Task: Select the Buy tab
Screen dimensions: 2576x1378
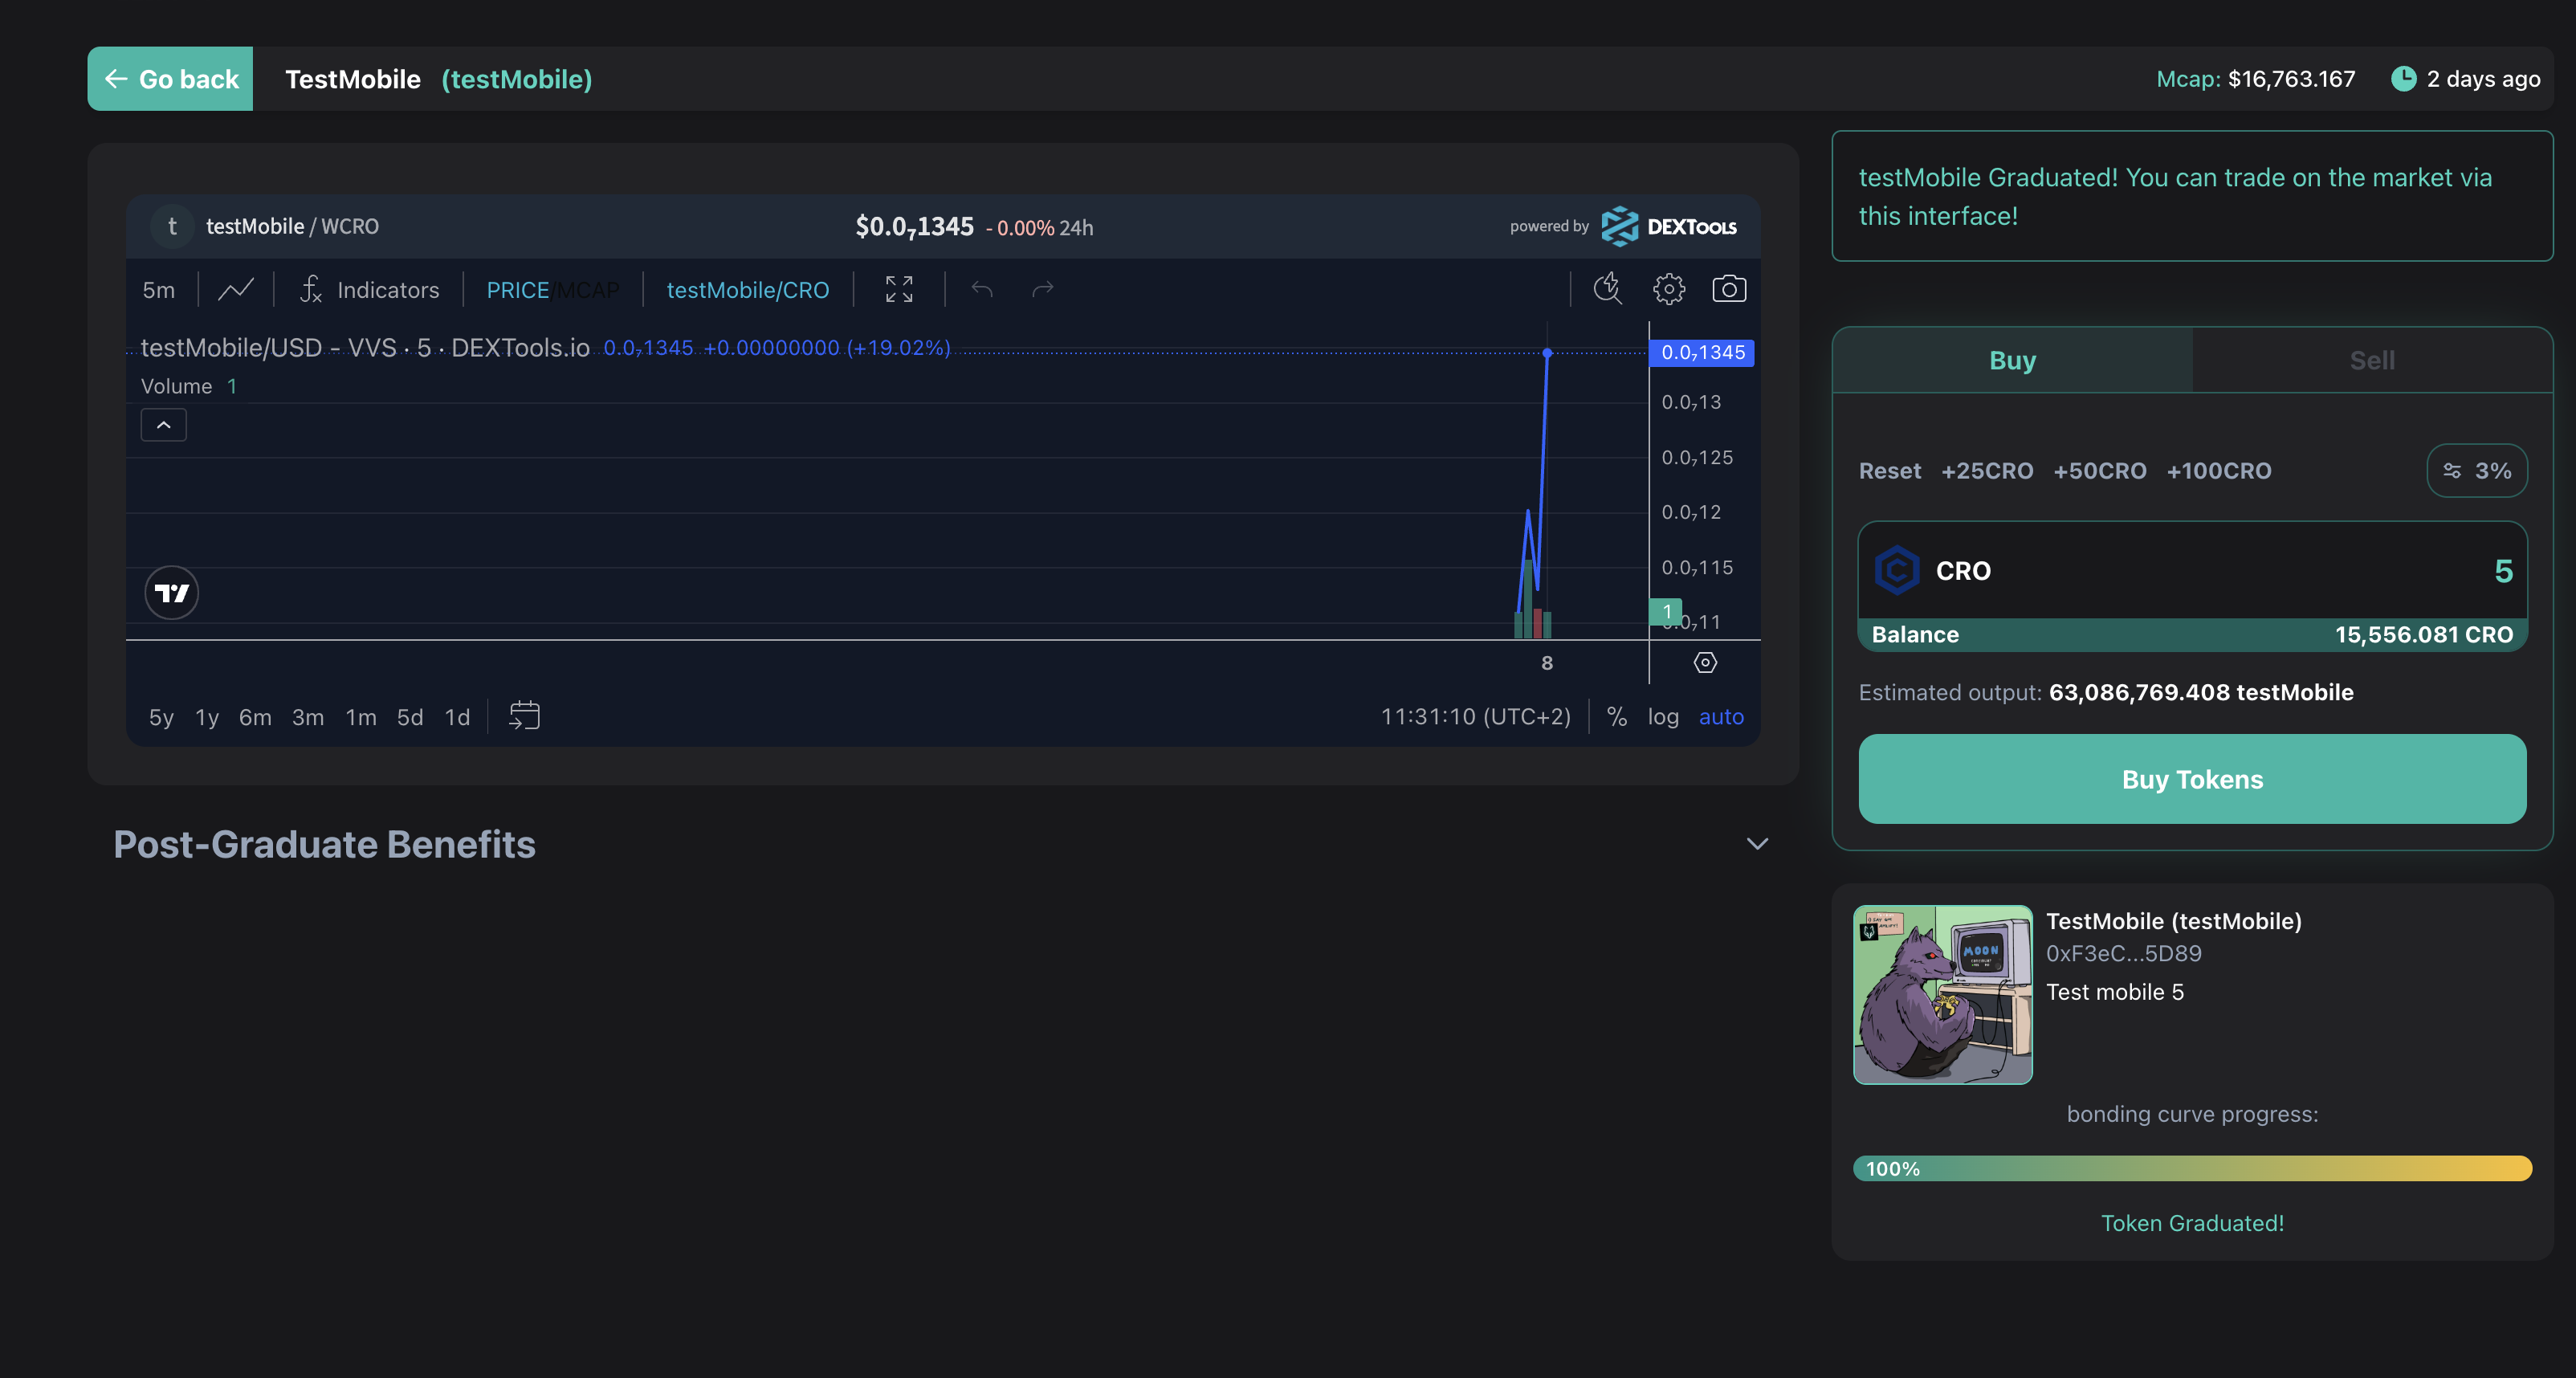Action: (2012, 360)
